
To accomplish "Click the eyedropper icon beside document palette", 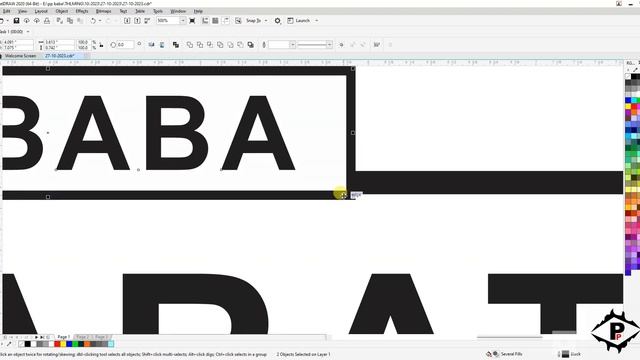I will click(x=9, y=344).
